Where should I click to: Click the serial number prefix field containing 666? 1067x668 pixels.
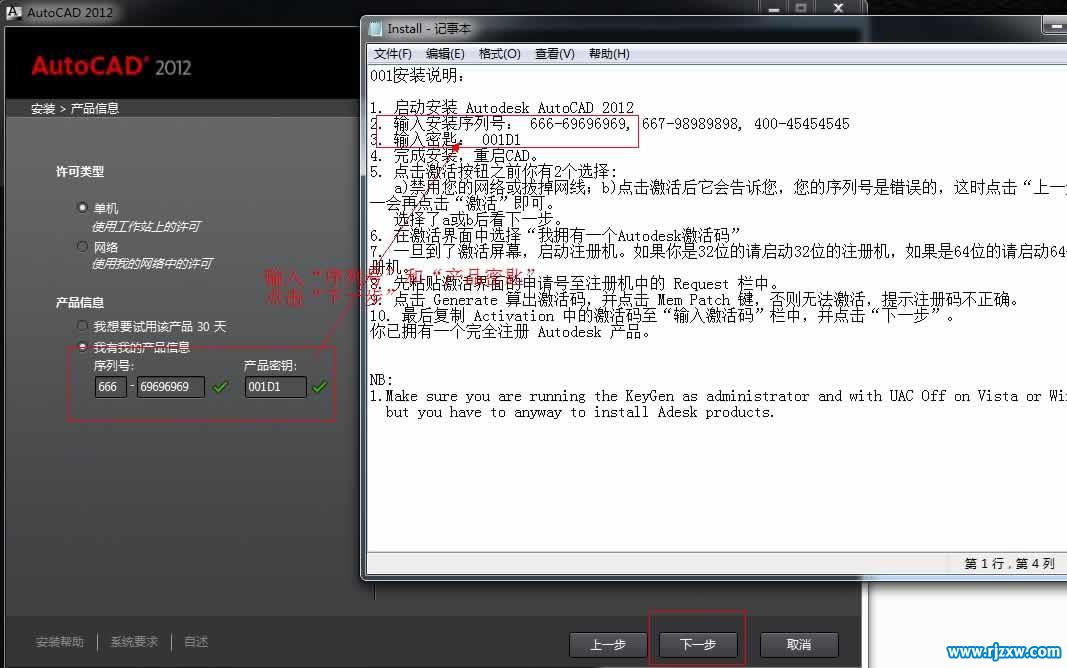111,387
